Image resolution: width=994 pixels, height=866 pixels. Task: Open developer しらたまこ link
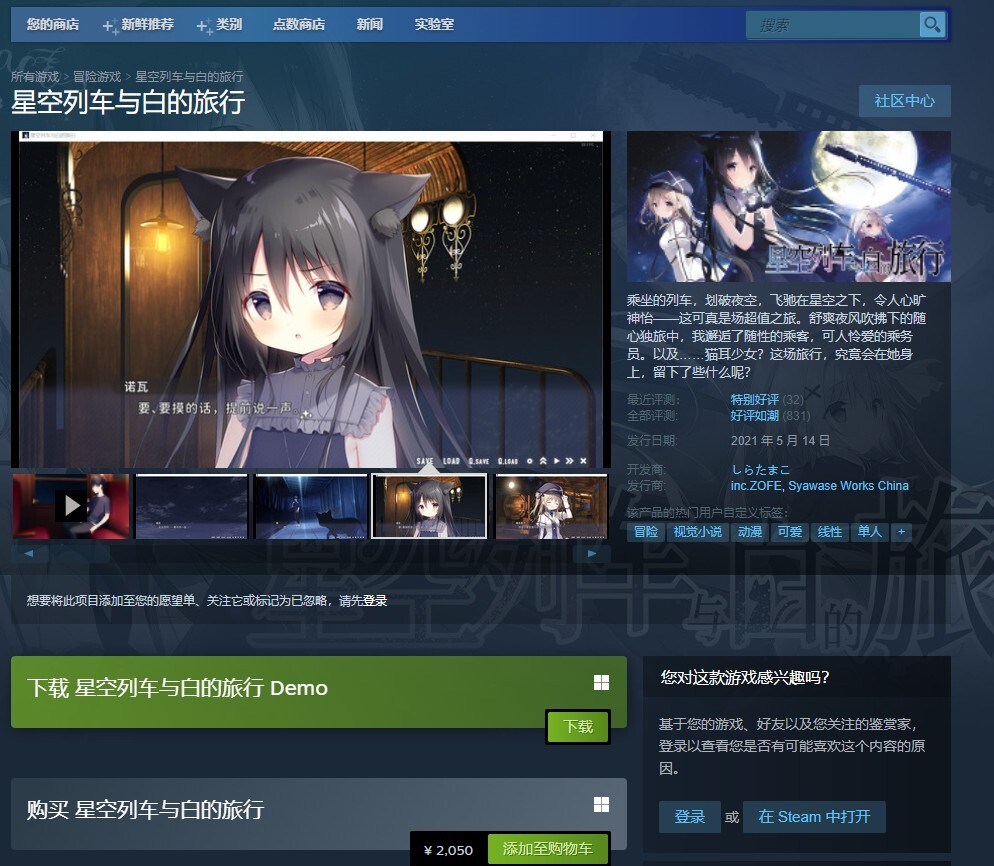[760, 470]
